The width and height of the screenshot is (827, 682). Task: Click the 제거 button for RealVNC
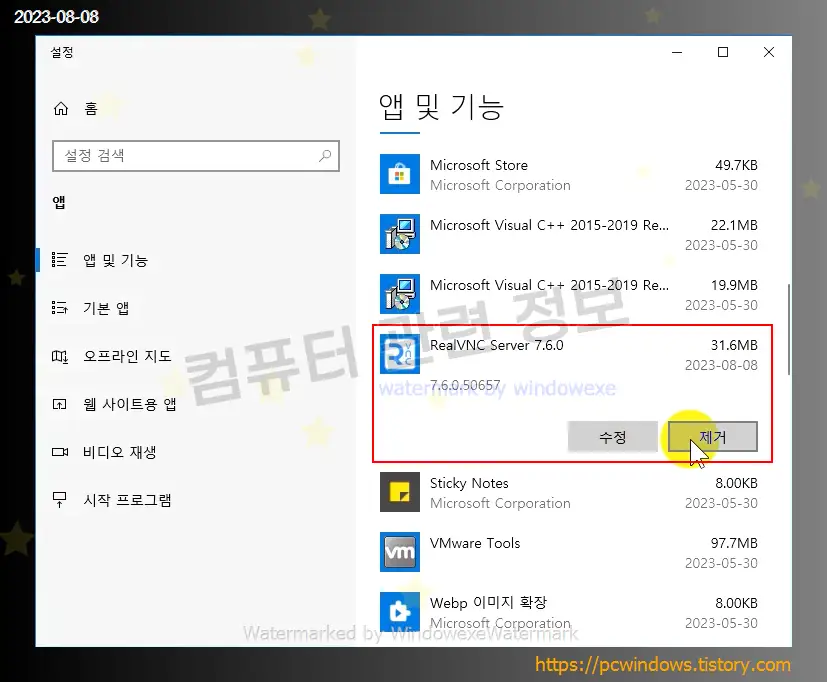[713, 437]
